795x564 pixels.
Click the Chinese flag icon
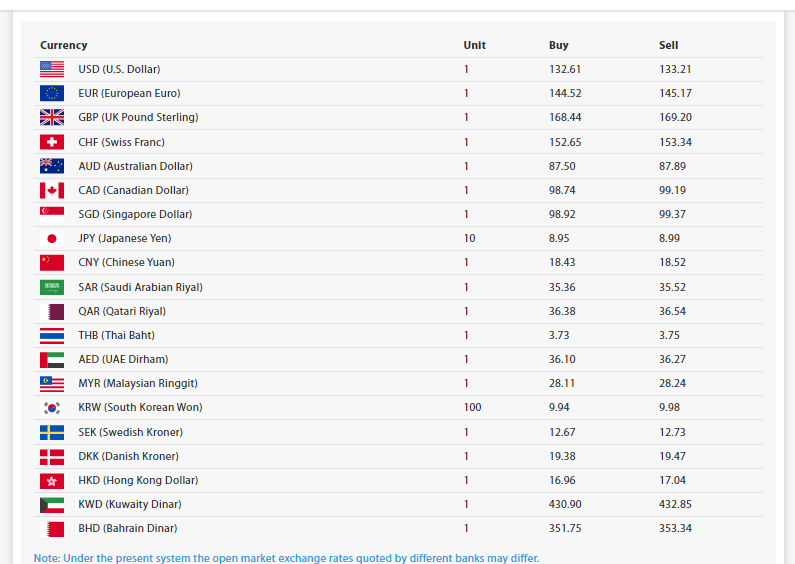[x=52, y=262]
